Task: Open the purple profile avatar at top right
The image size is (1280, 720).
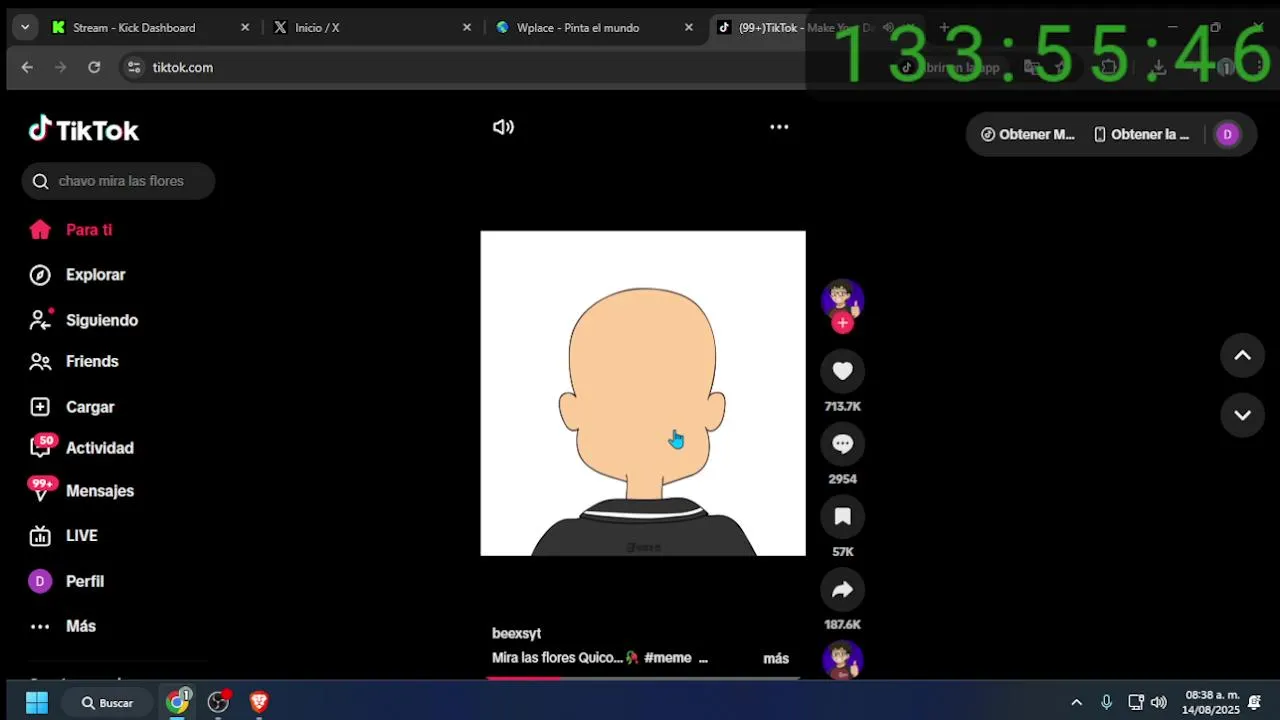Action: [x=1227, y=134]
